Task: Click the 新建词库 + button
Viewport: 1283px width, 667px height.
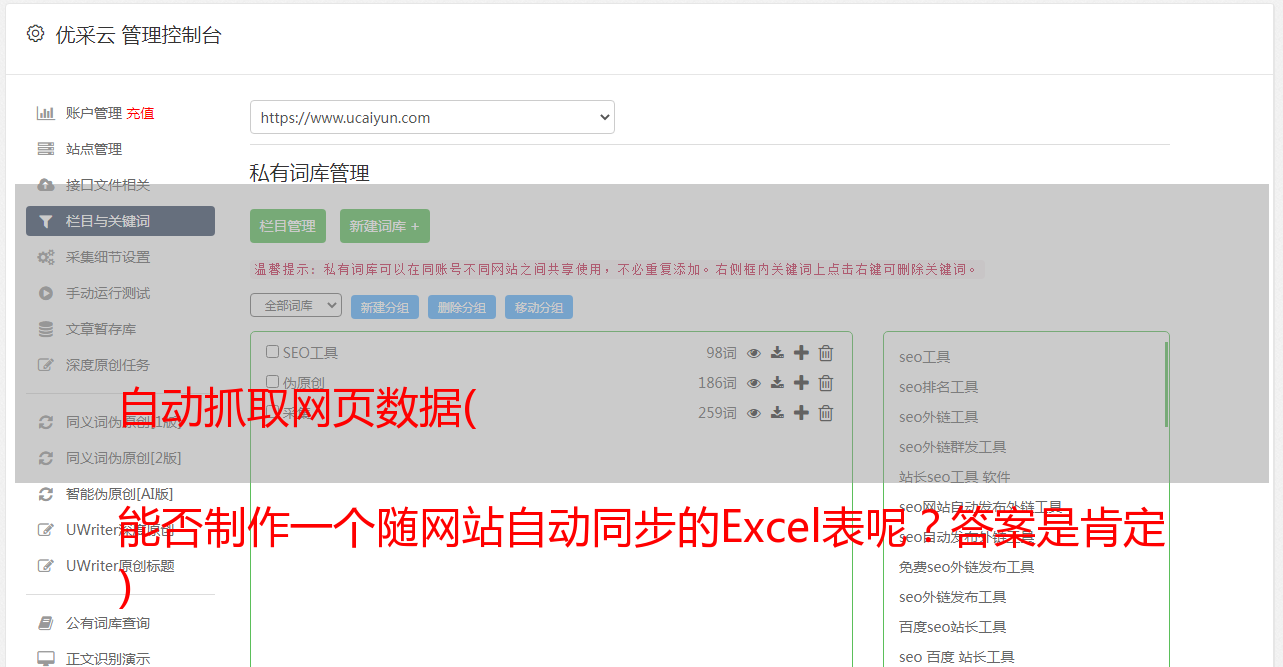Action: tap(384, 226)
